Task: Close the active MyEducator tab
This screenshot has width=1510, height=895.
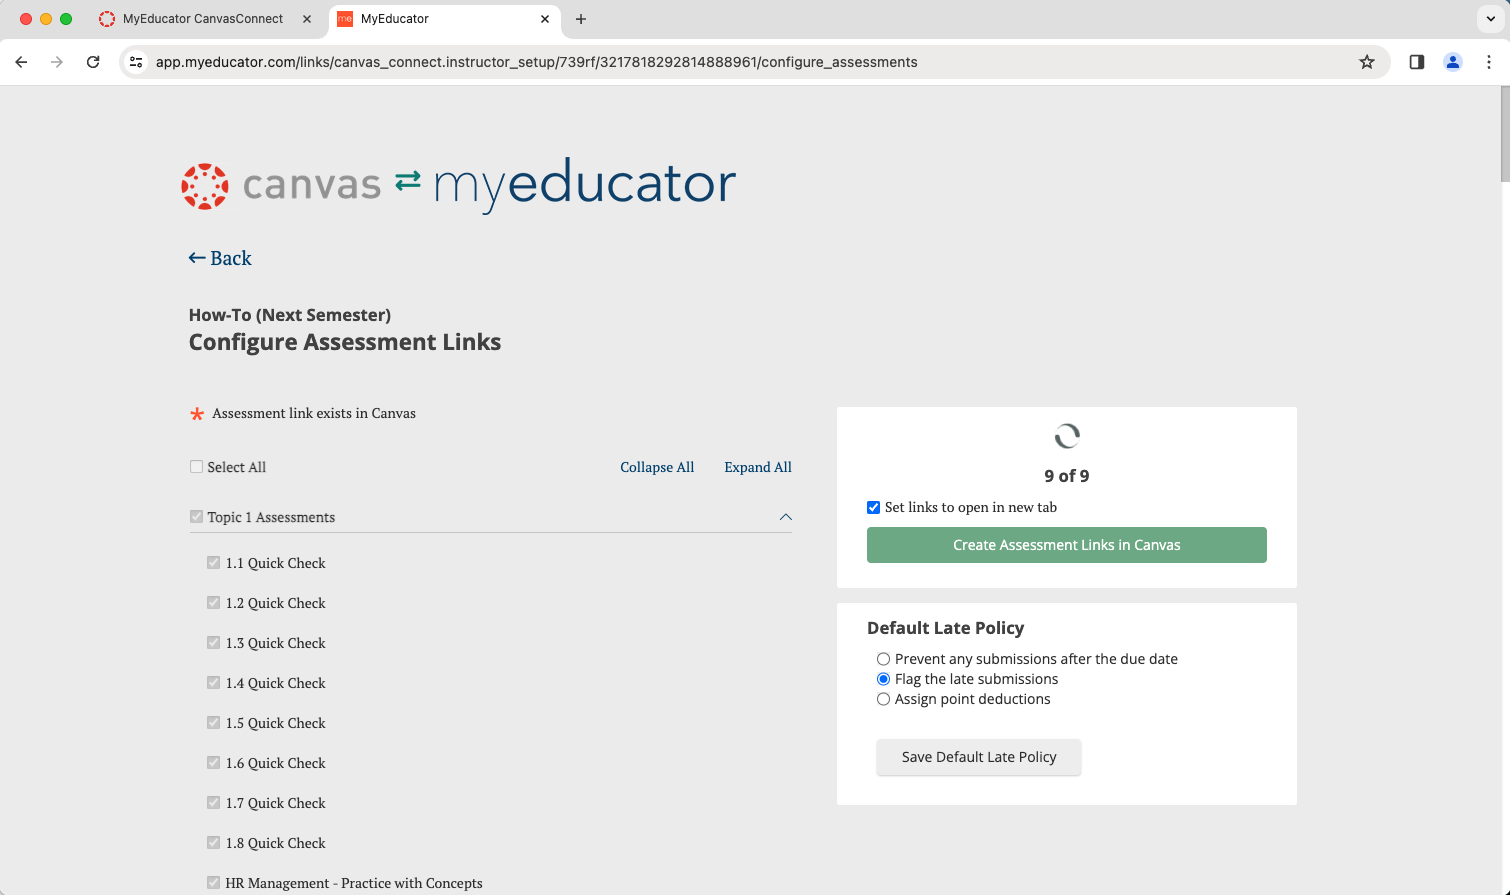Action: (545, 19)
